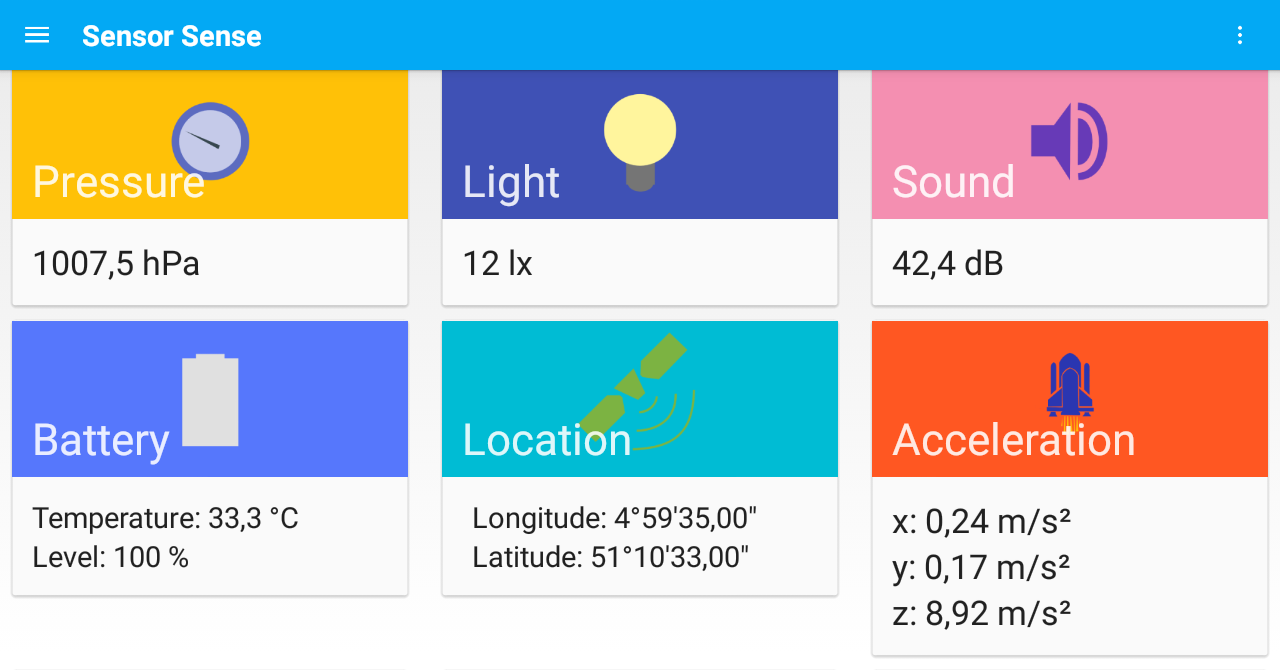
Task: Select the Battery card
Action: click(100, 439)
